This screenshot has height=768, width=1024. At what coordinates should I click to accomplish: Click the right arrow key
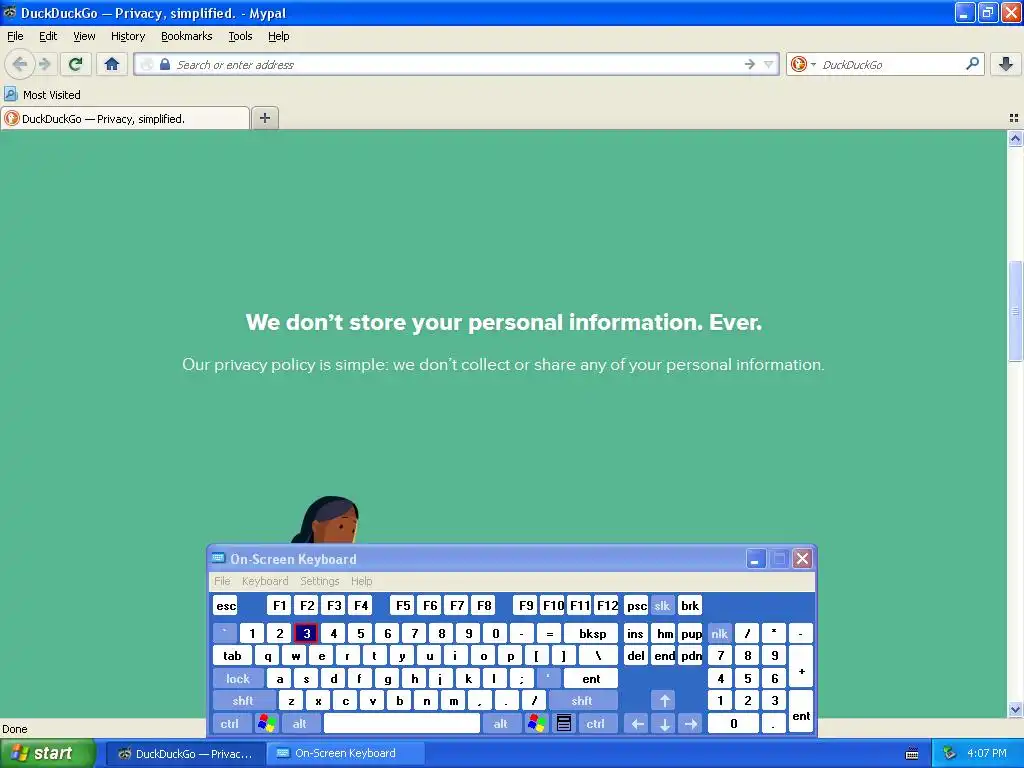coord(691,724)
